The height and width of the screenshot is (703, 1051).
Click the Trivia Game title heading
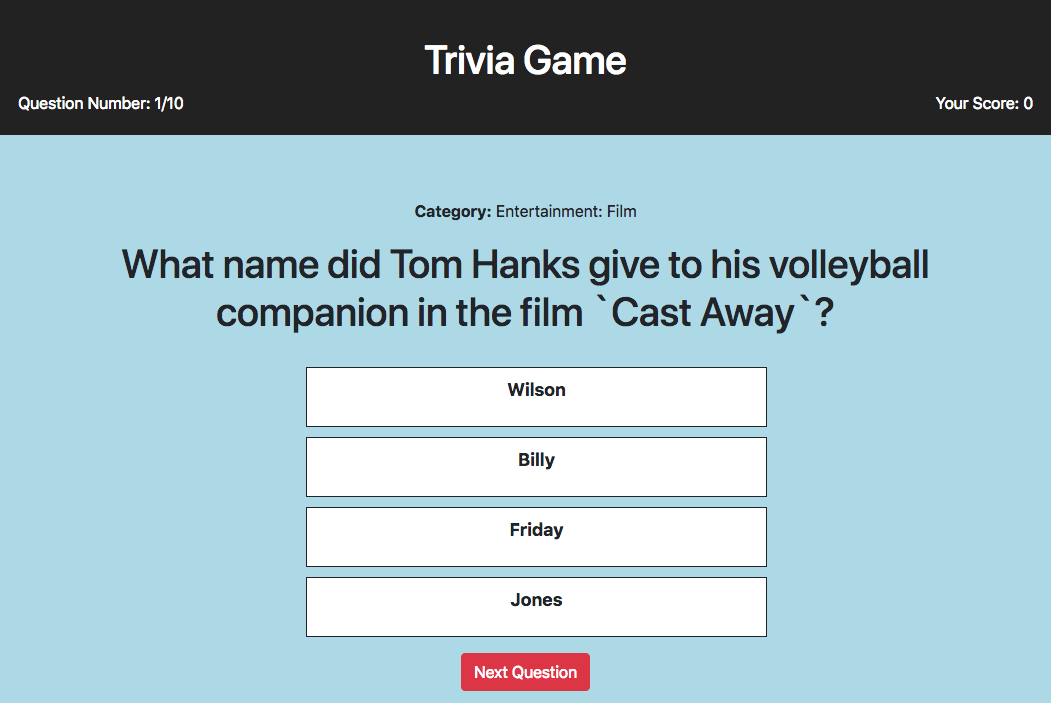[525, 60]
